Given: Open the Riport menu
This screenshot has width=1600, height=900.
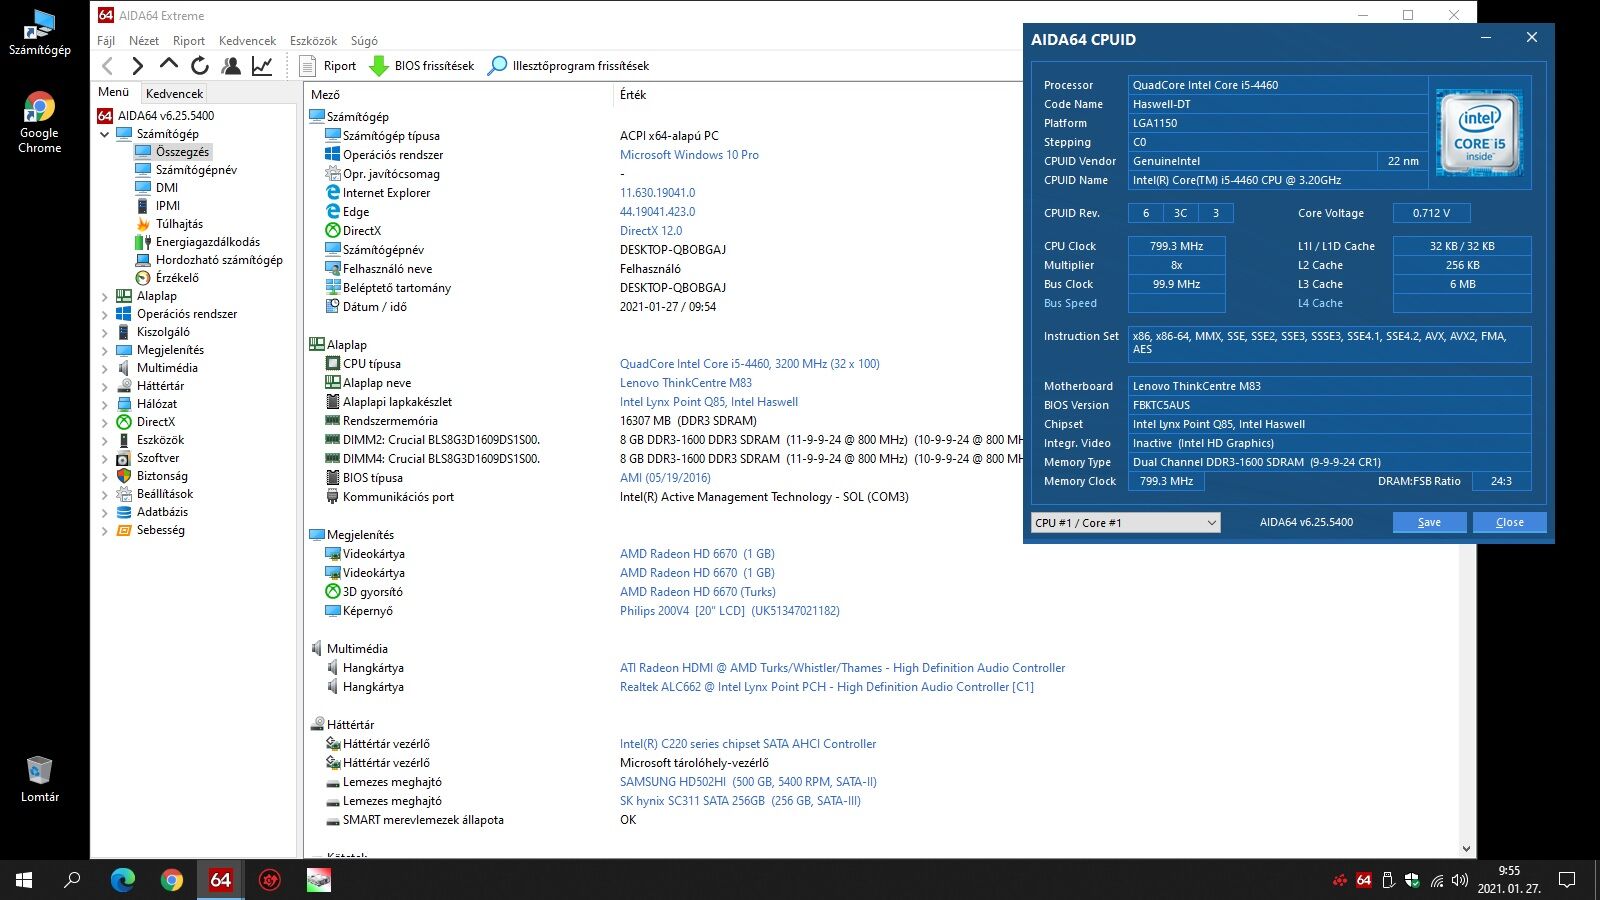Looking at the screenshot, I should coord(189,41).
